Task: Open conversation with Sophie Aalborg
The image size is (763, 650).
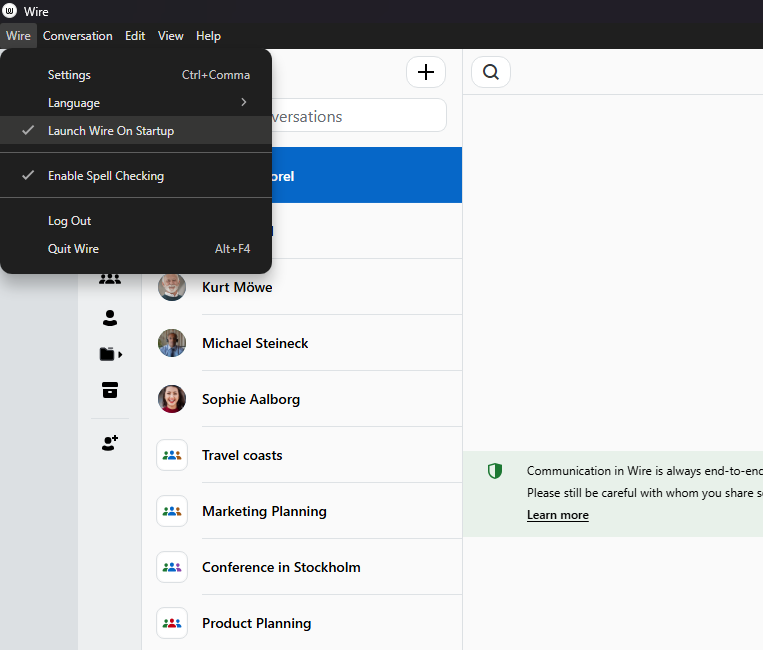Action: pos(302,399)
